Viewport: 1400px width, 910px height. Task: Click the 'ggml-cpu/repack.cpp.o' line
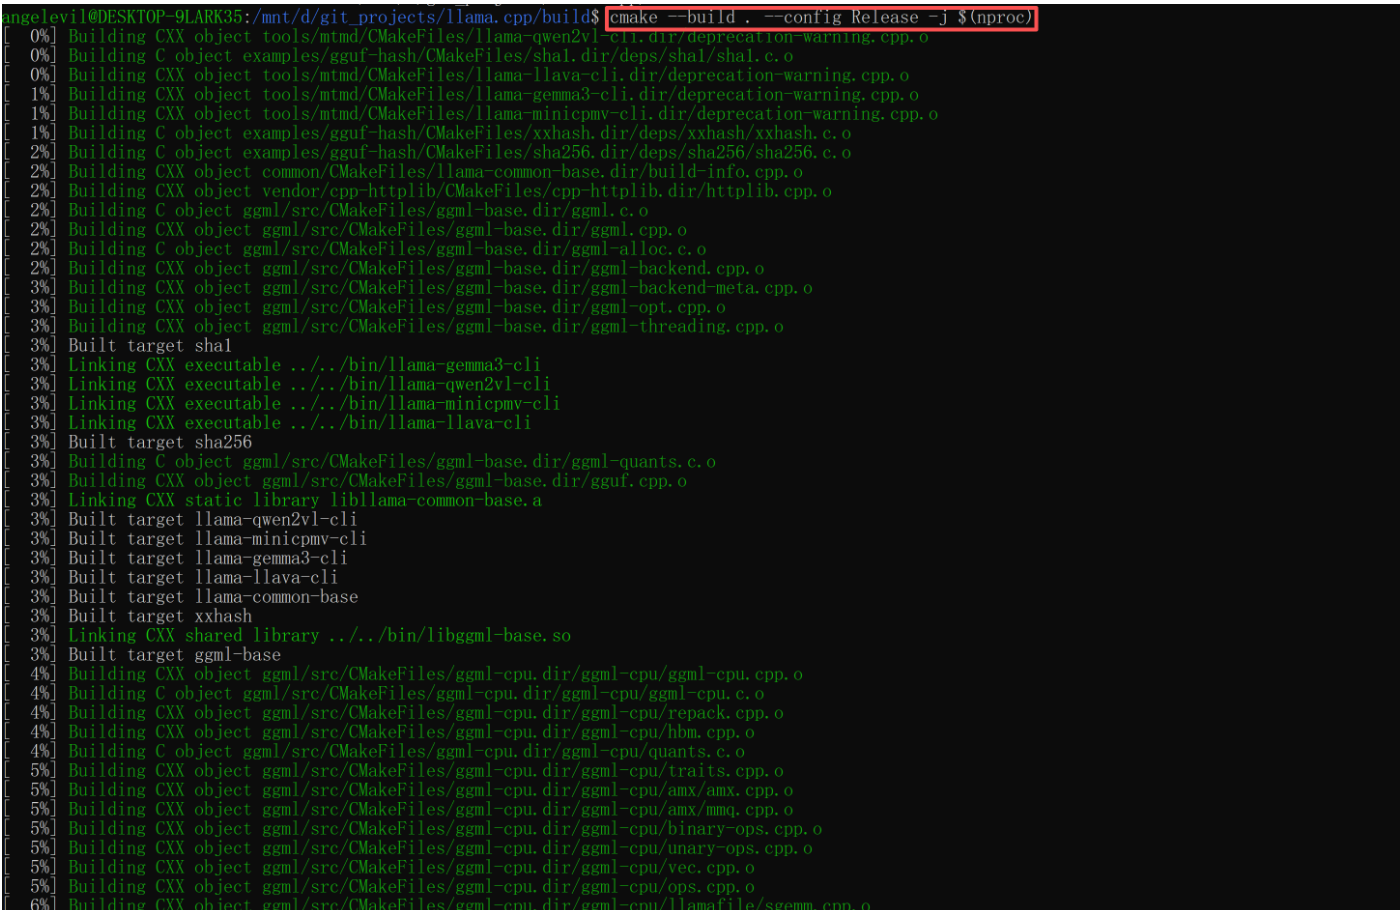click(393, 713)
